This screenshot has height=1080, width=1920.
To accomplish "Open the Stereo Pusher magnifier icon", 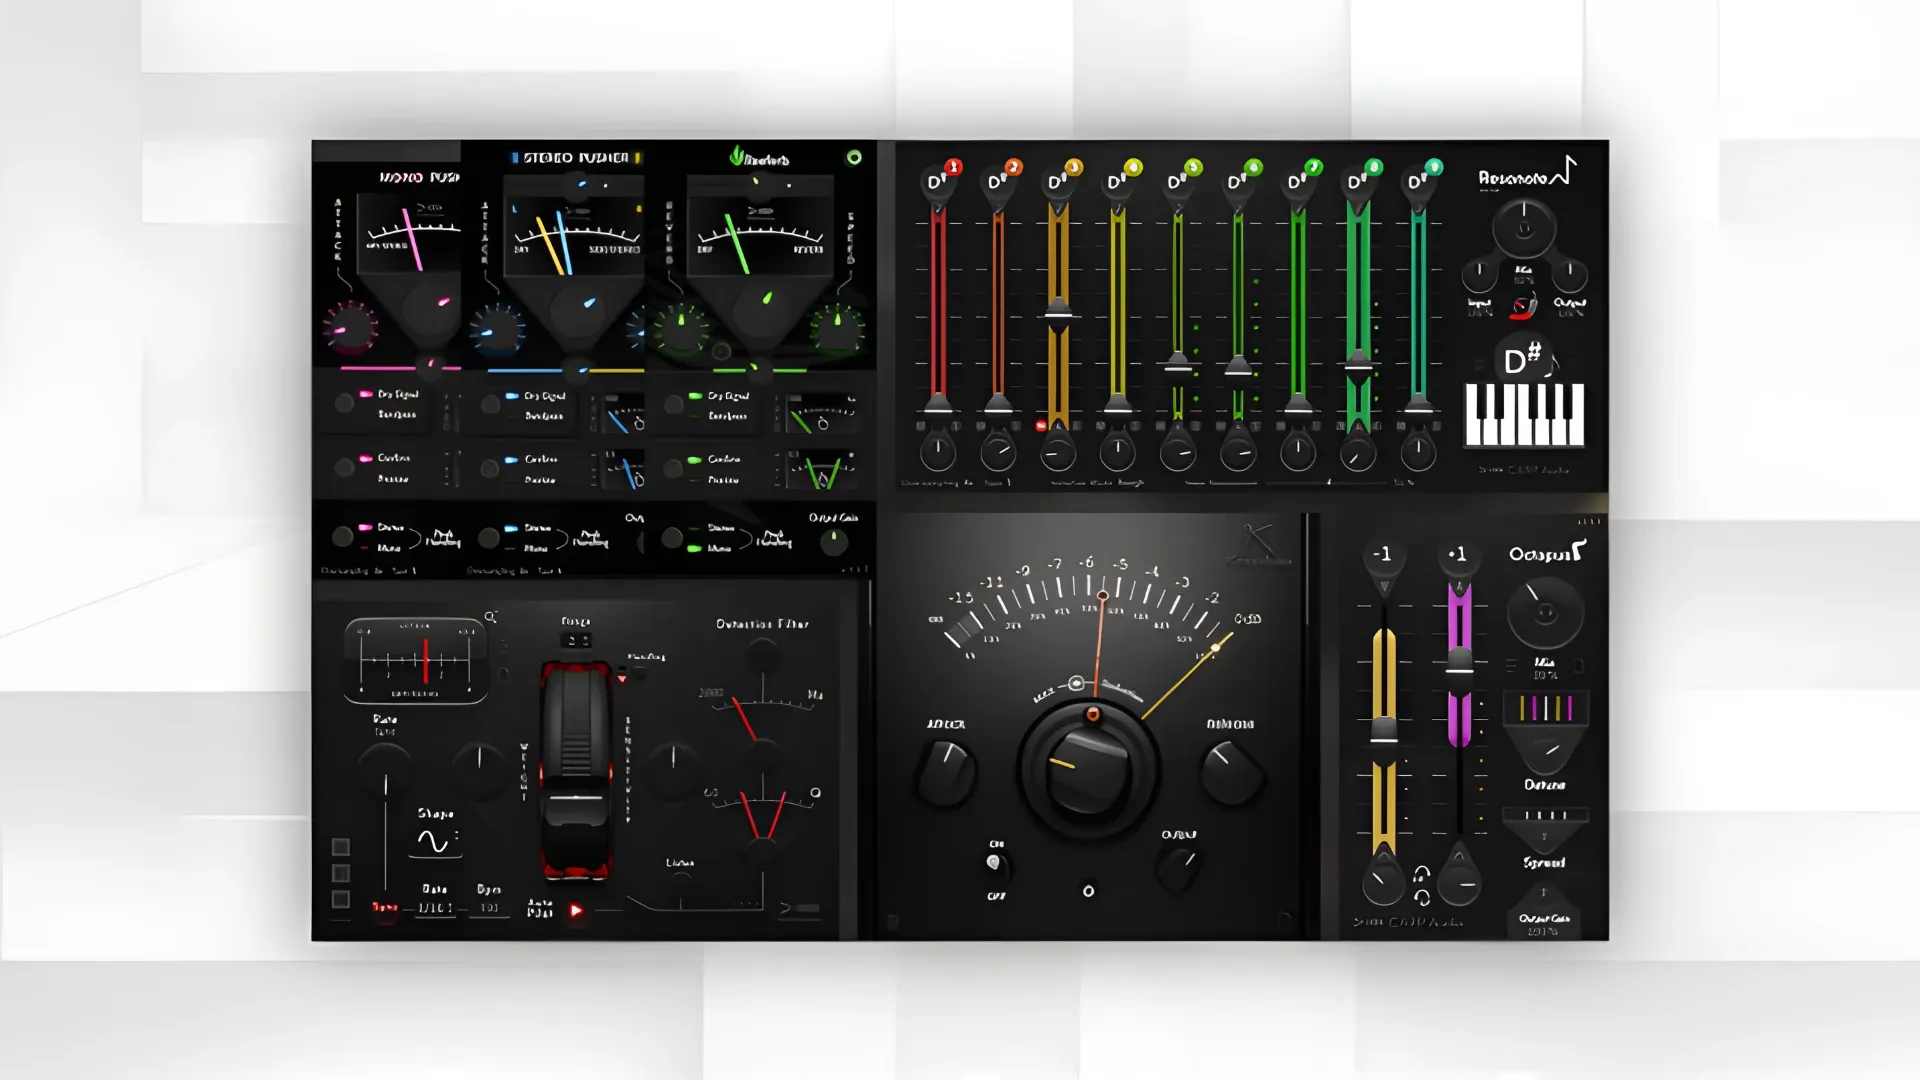I will [490, 616].
